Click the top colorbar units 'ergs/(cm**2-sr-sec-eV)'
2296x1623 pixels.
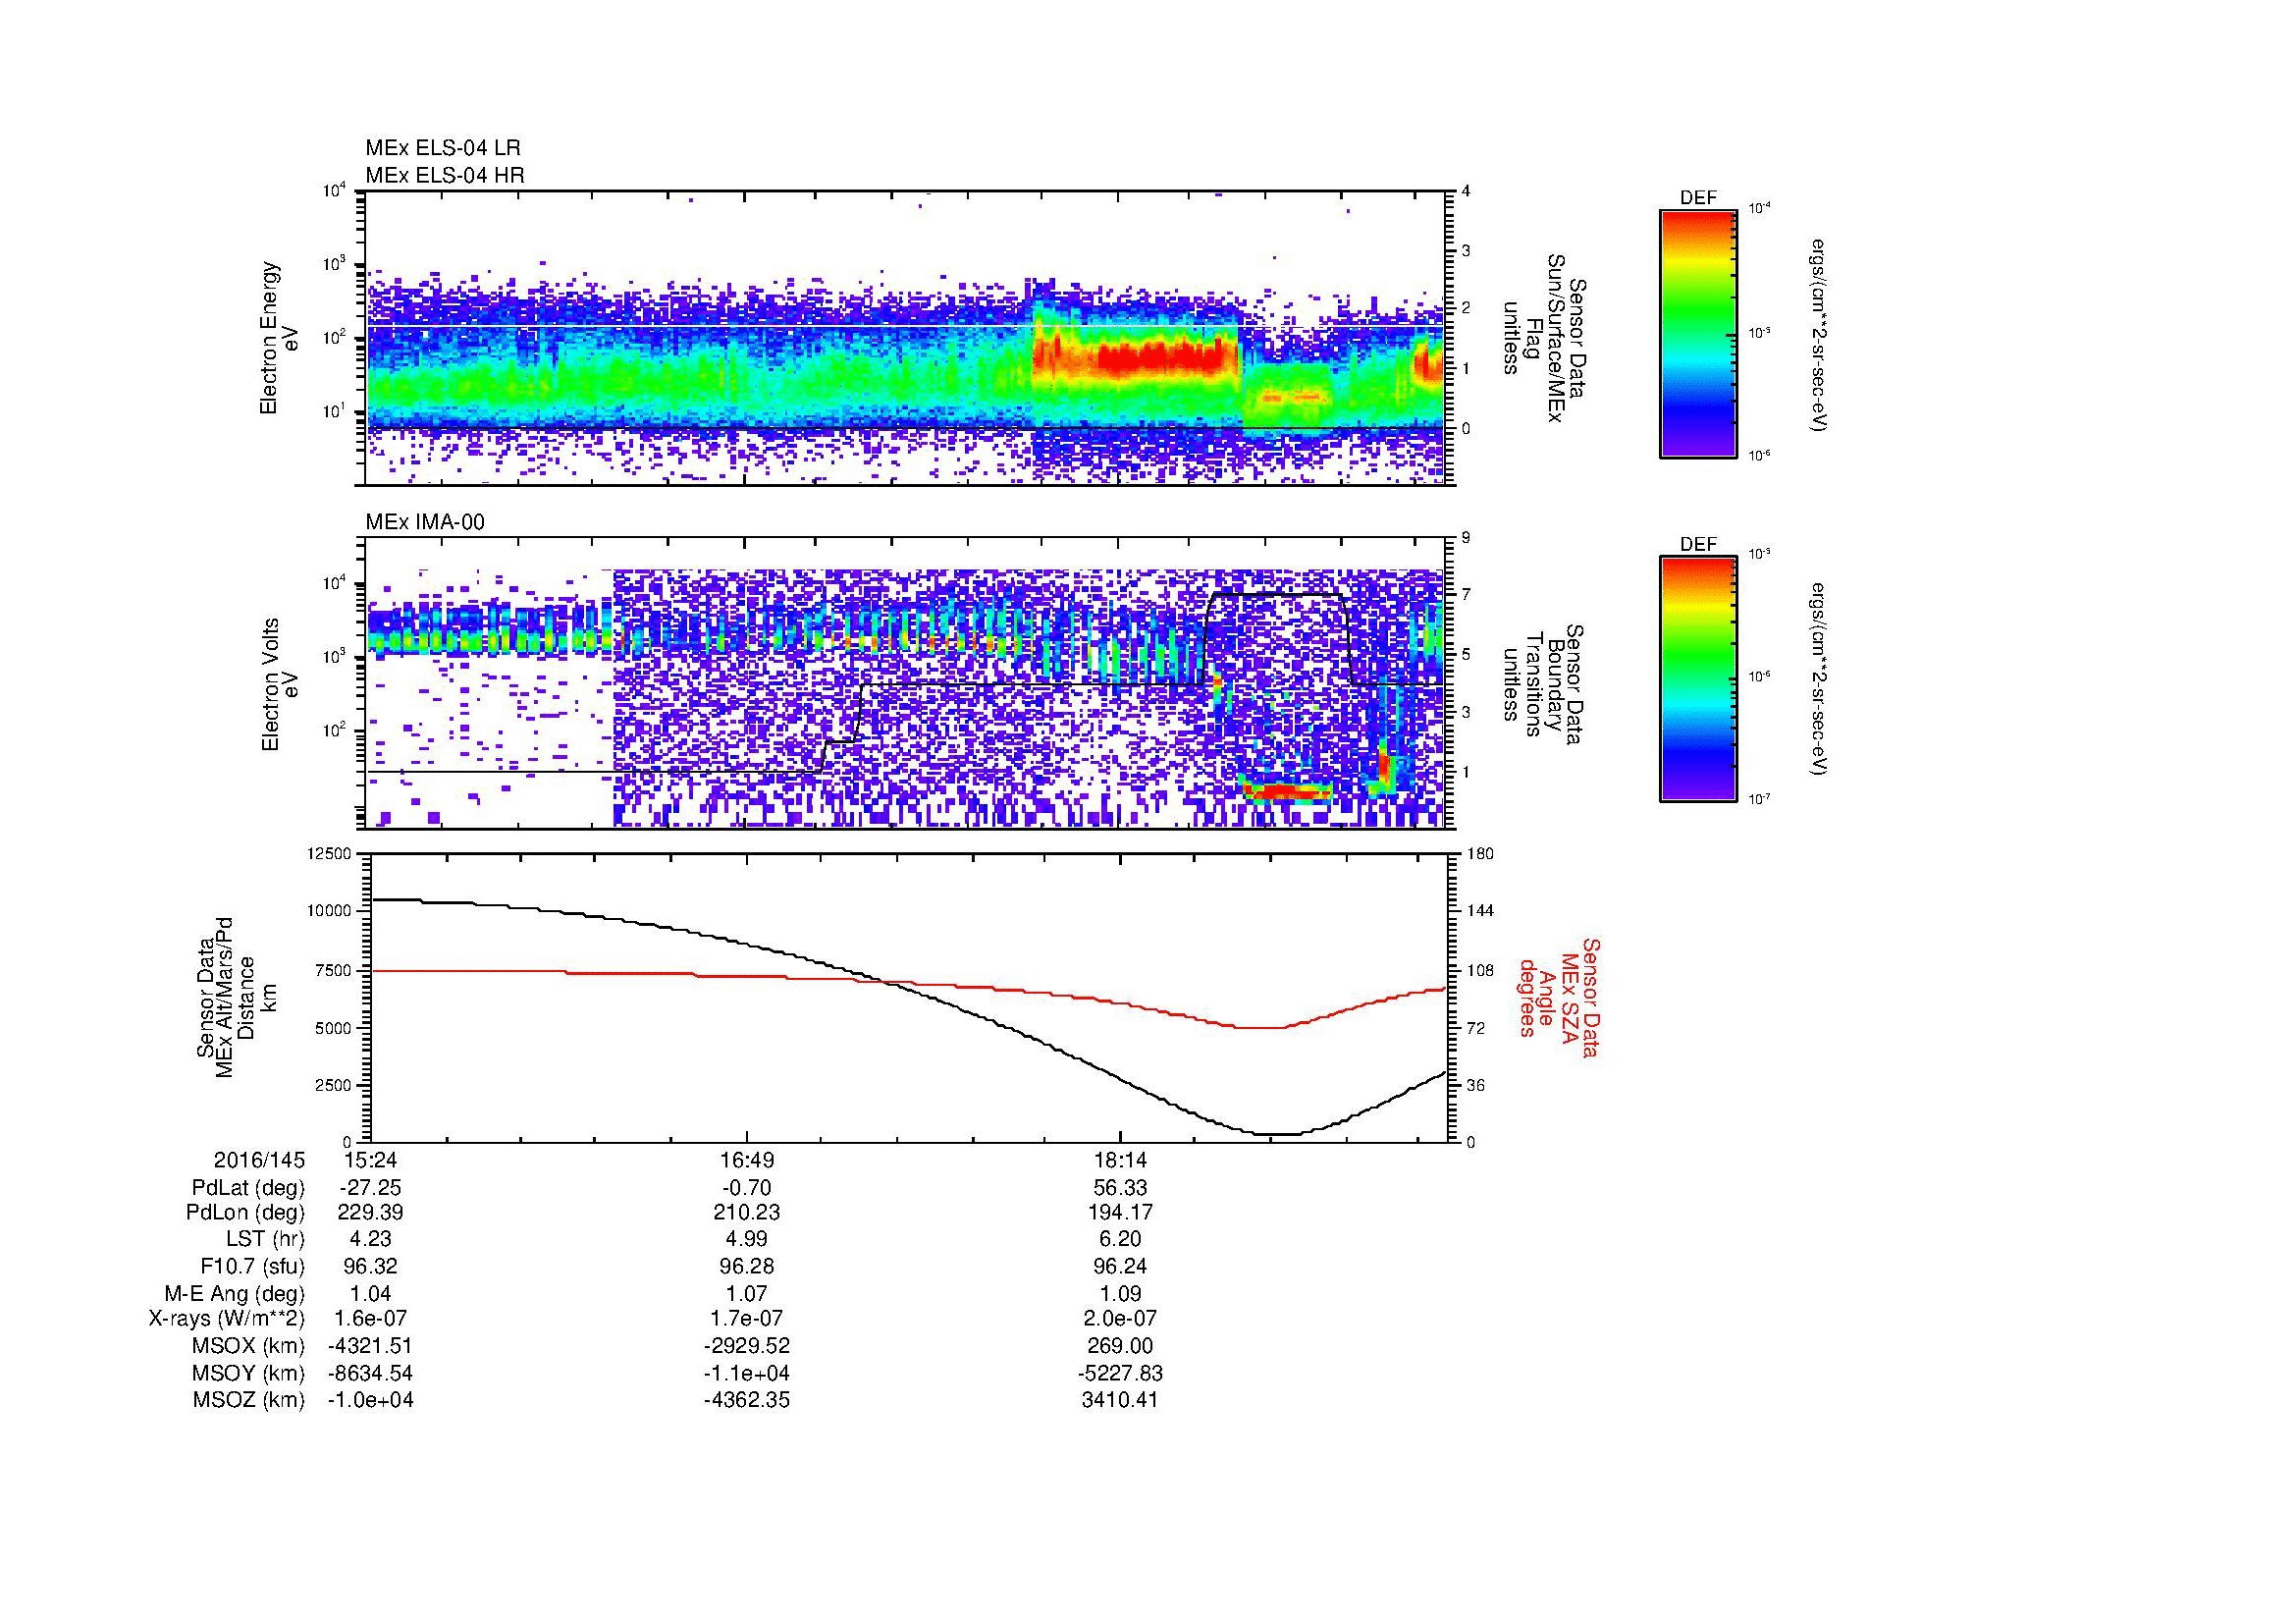click(x=1819, y=335)
